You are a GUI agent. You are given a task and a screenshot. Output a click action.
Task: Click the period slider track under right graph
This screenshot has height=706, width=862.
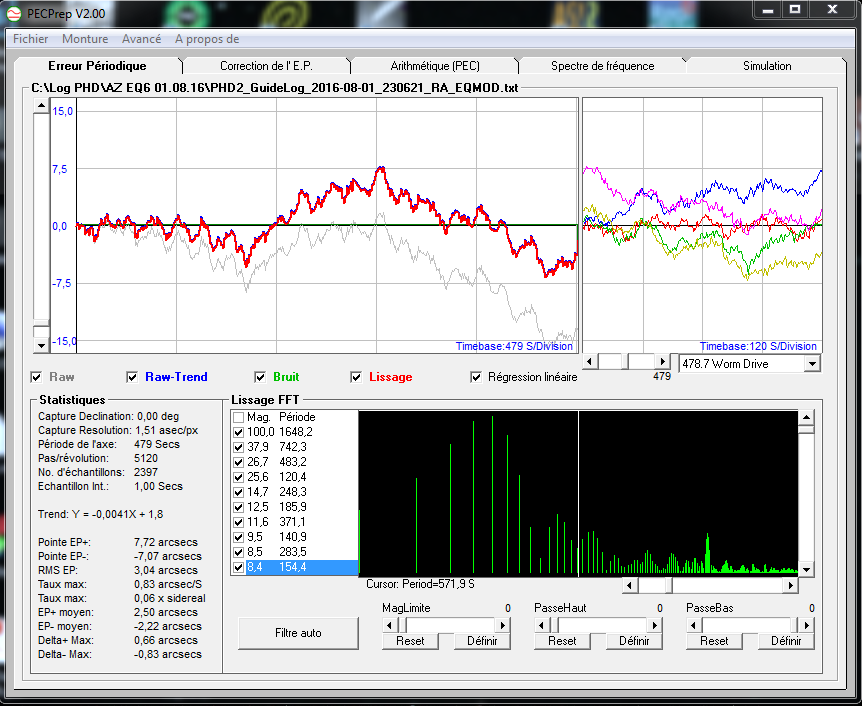coord(627,362)
